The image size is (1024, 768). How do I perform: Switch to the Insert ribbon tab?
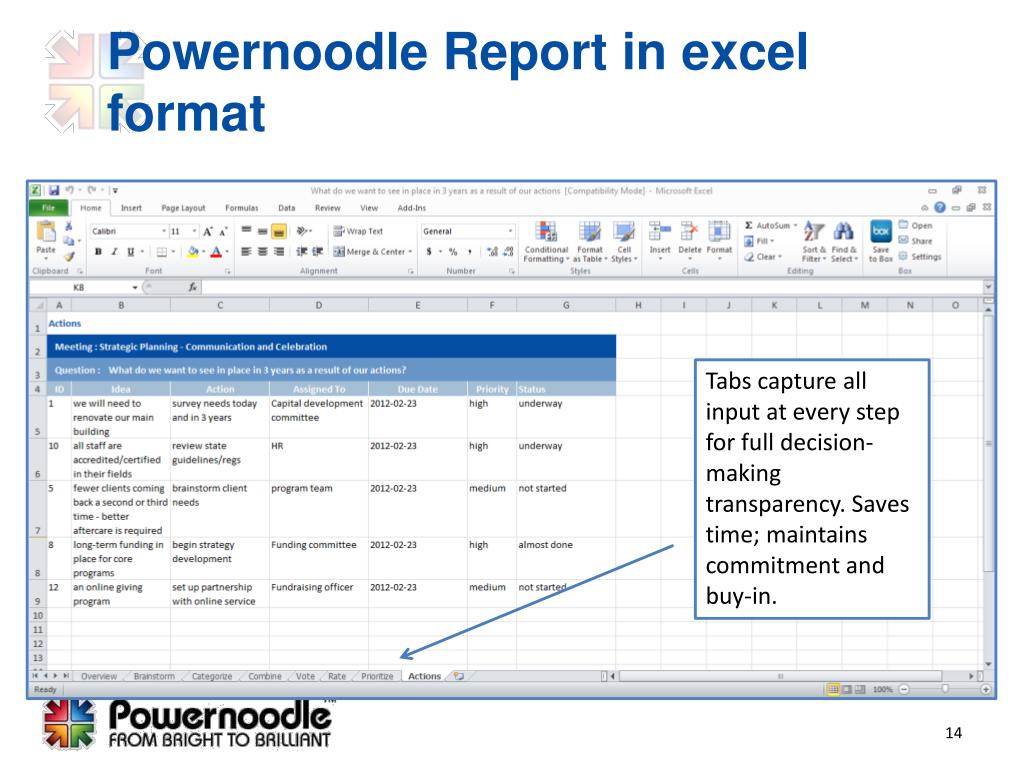tap(131, 208)
